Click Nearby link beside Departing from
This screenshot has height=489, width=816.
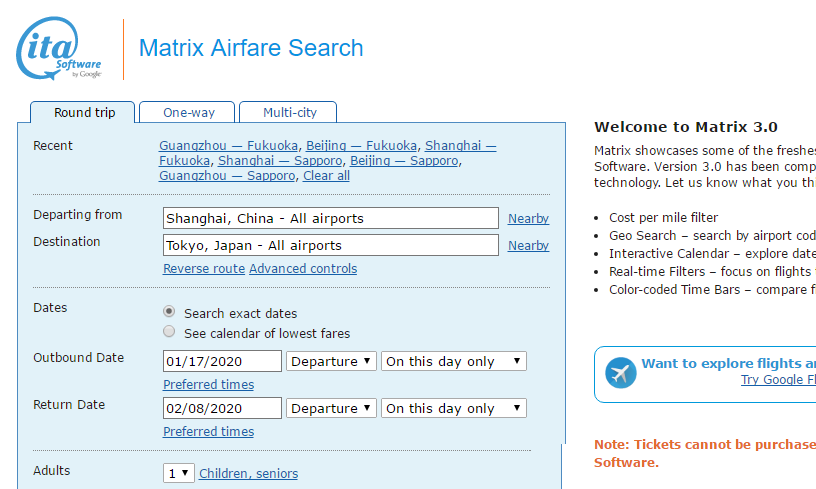click(x=528, y=219)
